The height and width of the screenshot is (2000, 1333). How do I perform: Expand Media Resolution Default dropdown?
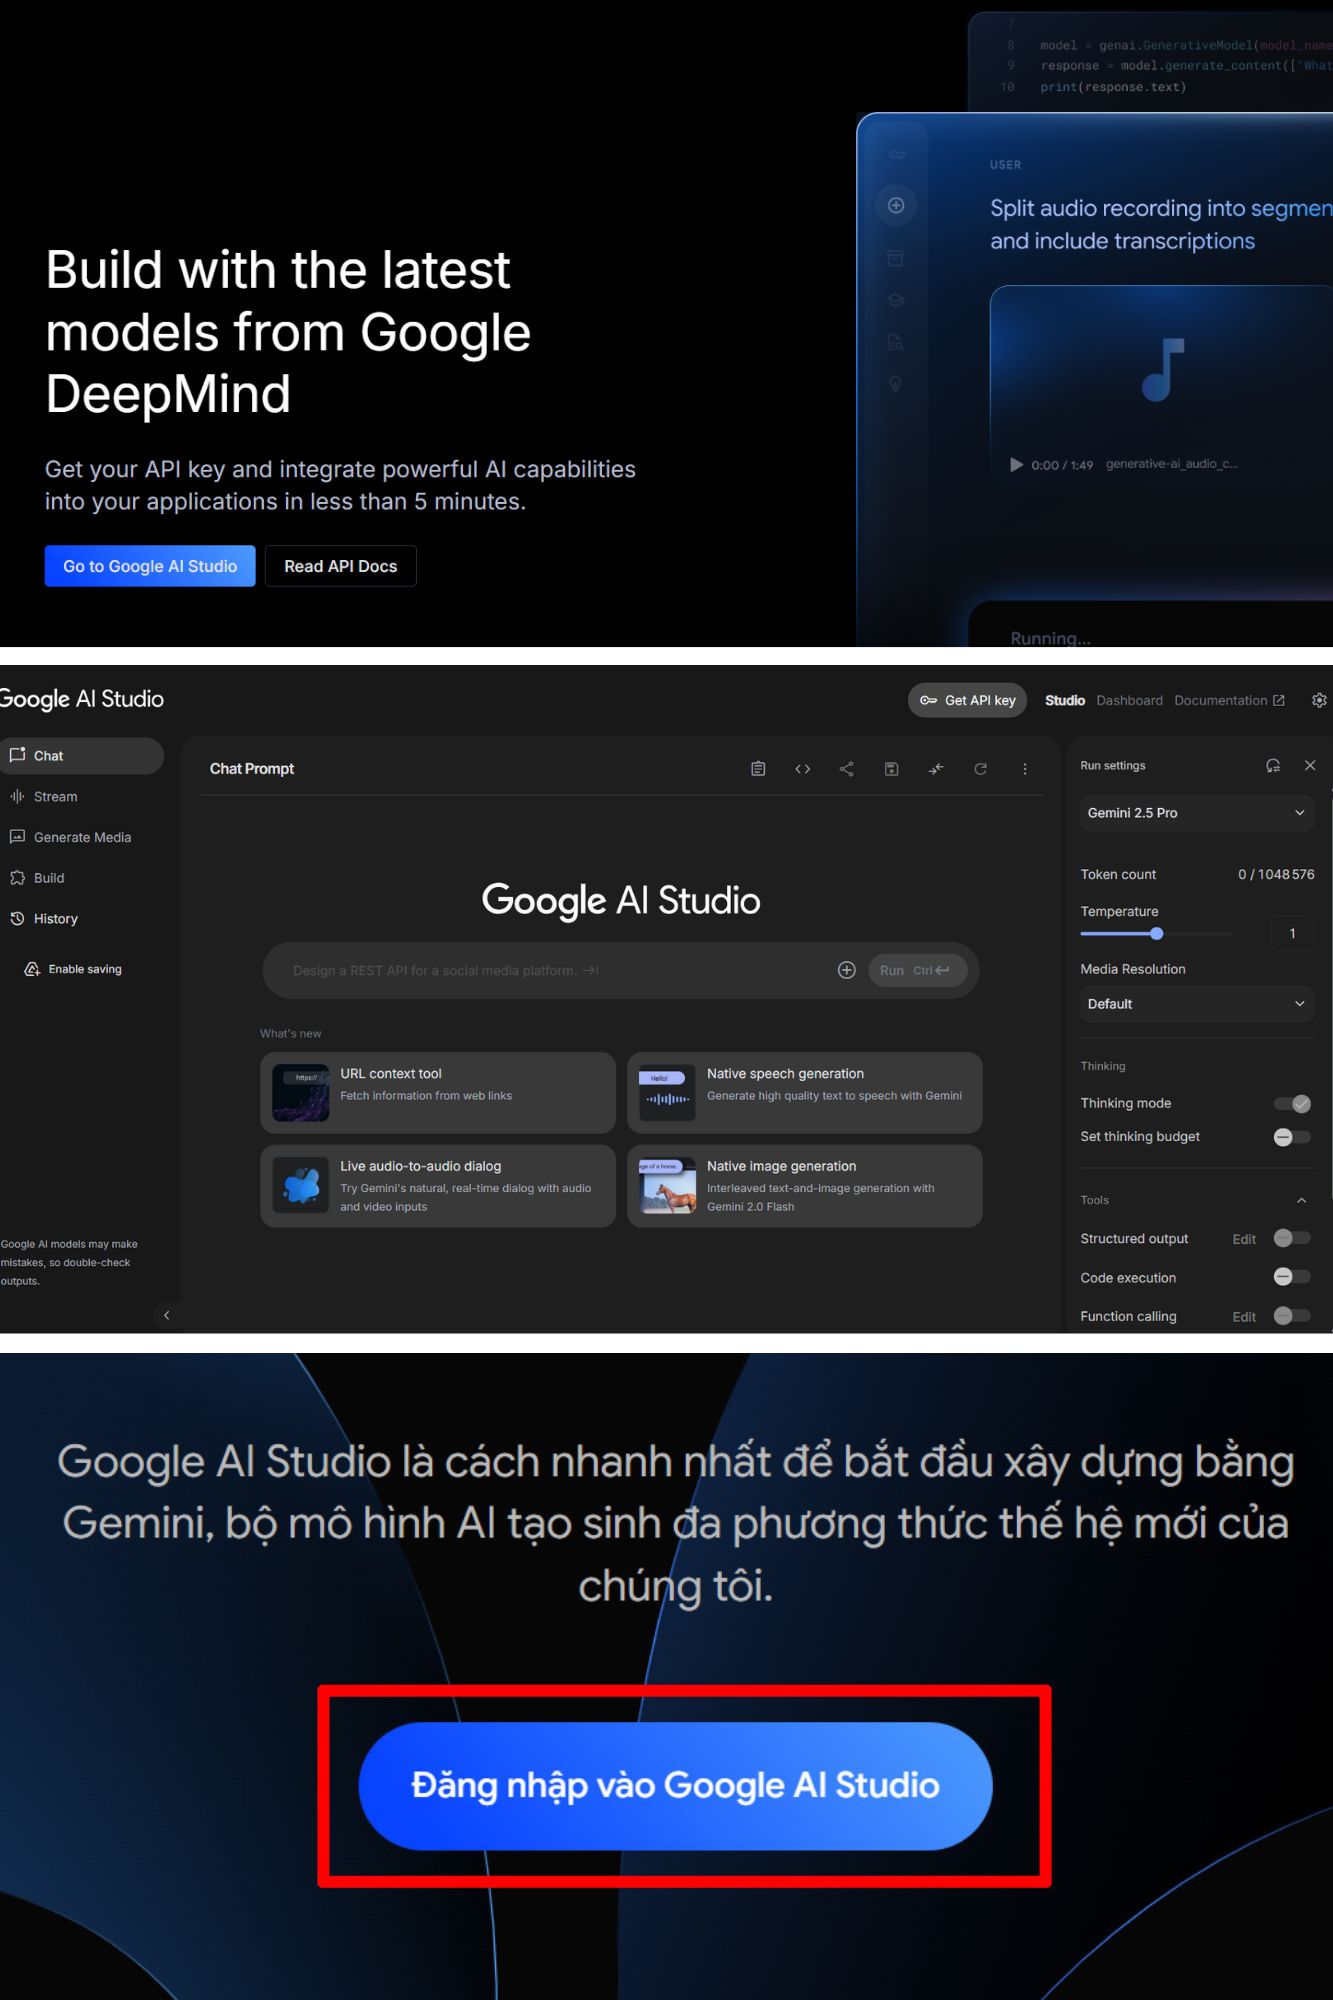[1196, 1004]
